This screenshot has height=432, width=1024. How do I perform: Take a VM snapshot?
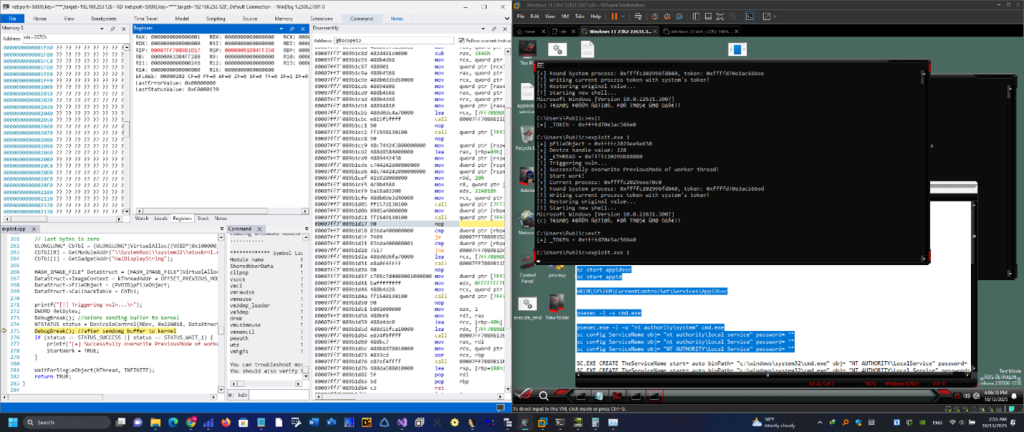pyautogui.click(x=654, y=16)
